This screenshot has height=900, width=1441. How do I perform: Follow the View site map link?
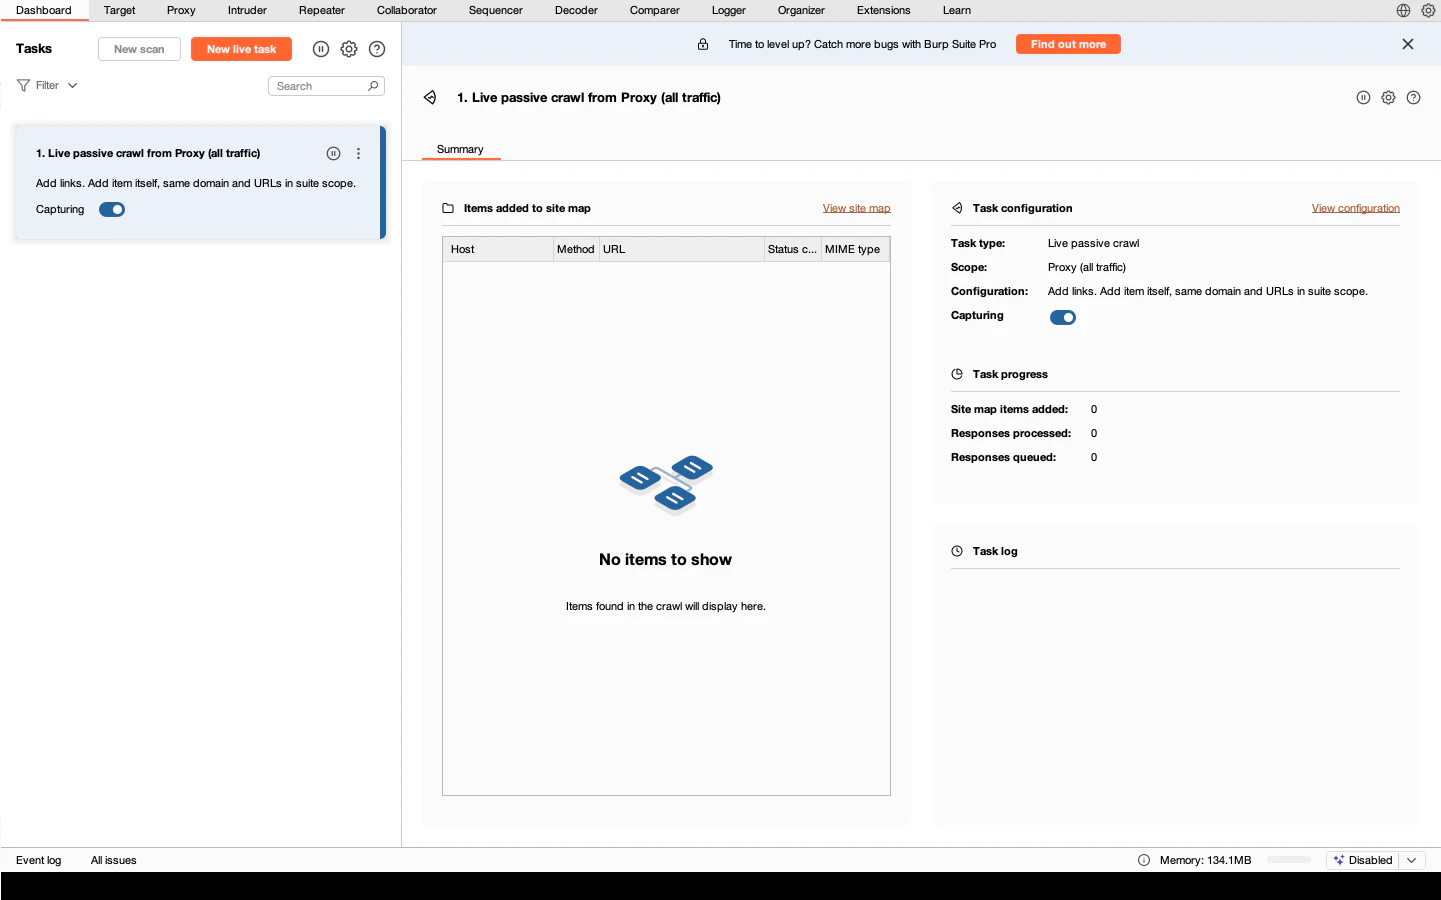pos(856,208)
